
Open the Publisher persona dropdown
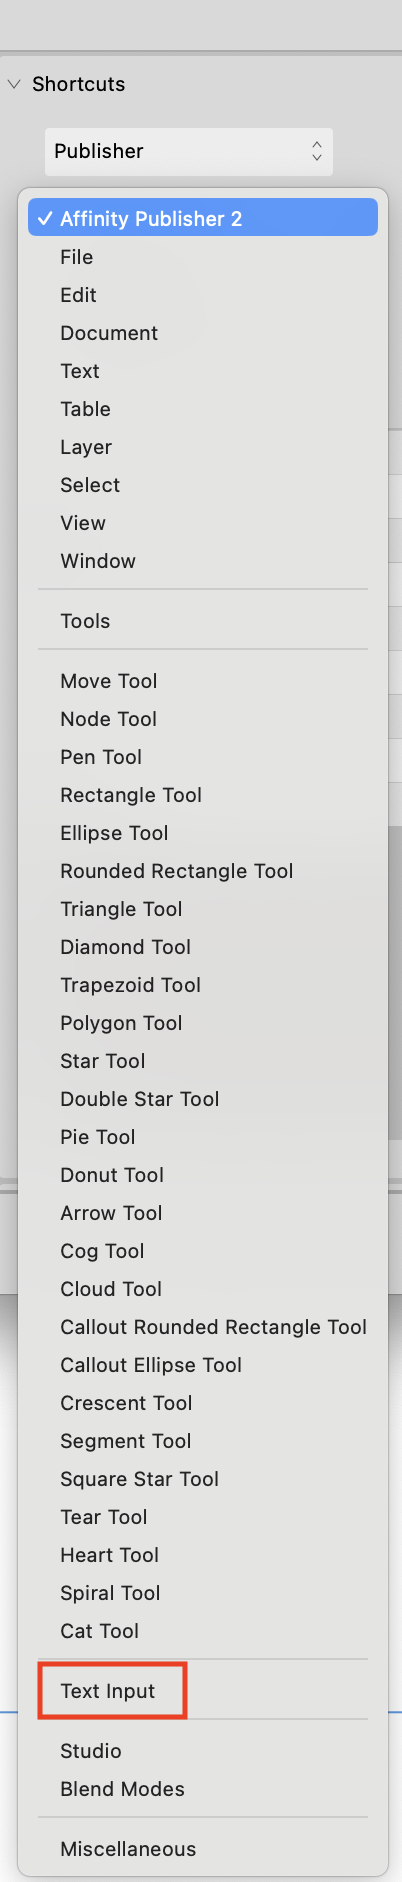click(x=189, y=151)
